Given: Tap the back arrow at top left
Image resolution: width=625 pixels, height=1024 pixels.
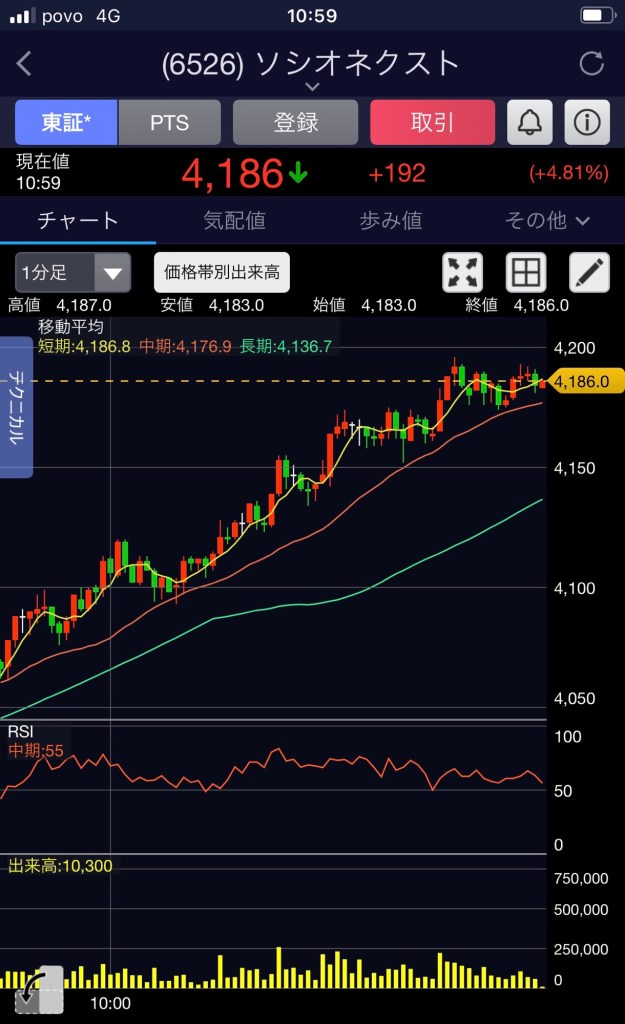Looking at the screenshot, I should click(x=25, y=65).
